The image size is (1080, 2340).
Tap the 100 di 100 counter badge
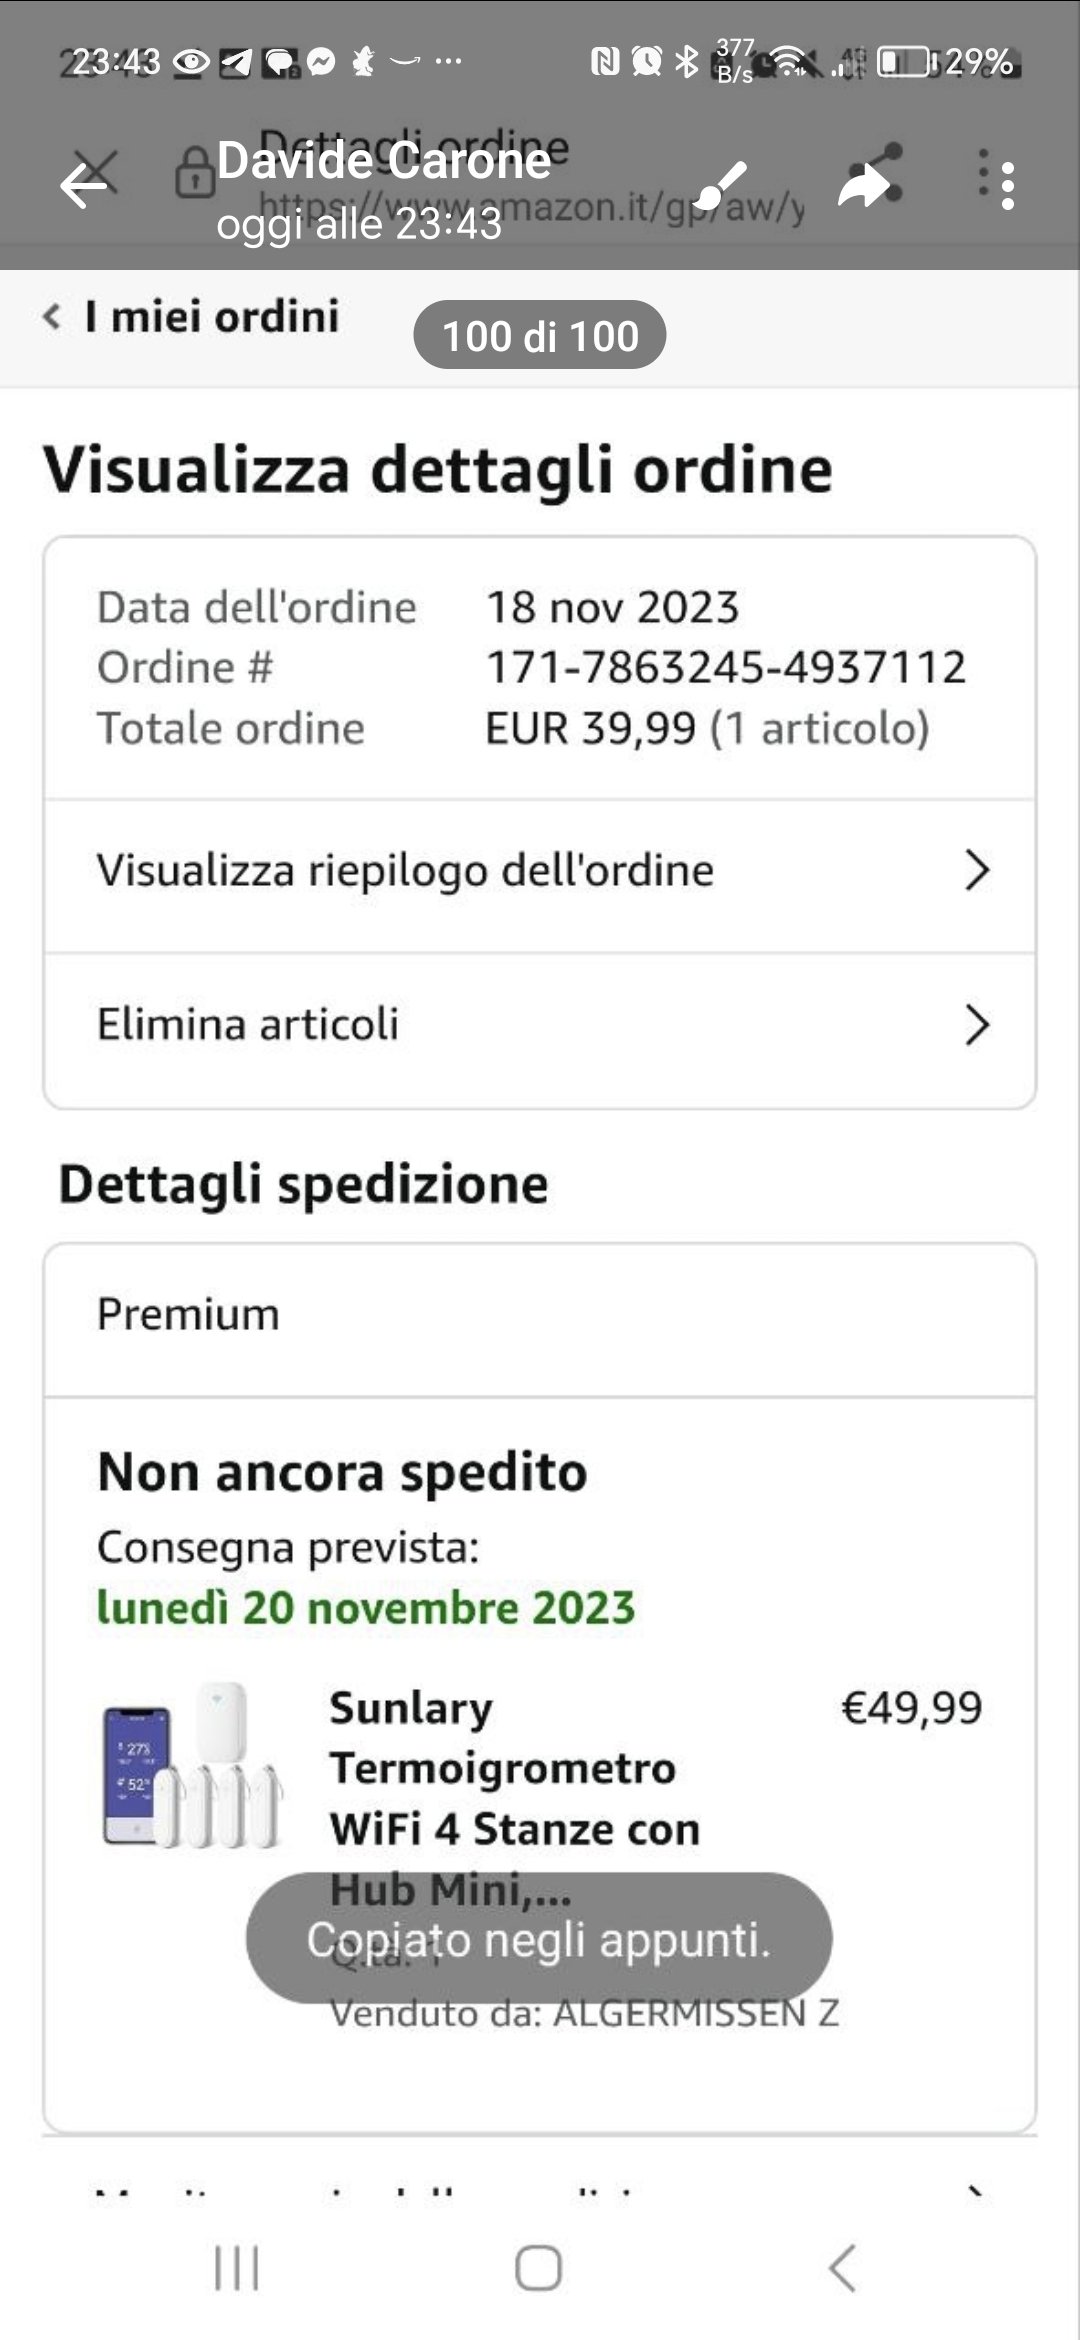pos(540,336)
